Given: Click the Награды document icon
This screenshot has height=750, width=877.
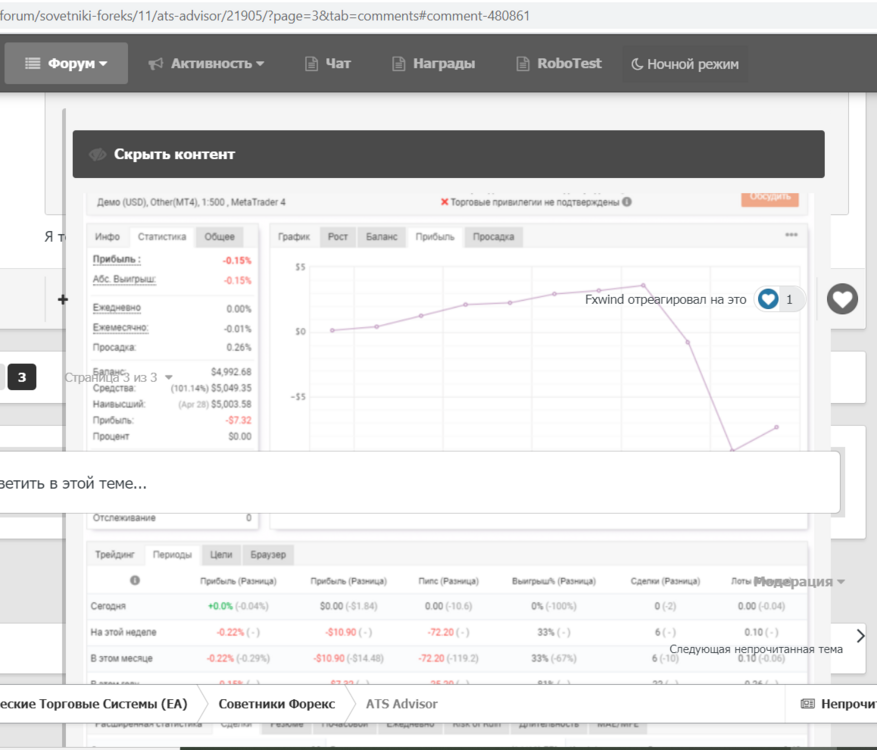Looking at the screenshot, I should pyautogui.click(x=398, y=64).
